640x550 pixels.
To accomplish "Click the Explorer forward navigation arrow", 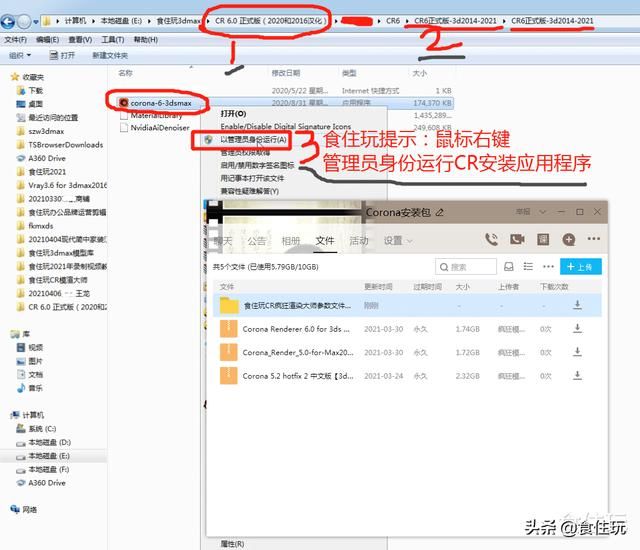I will 24,22.
